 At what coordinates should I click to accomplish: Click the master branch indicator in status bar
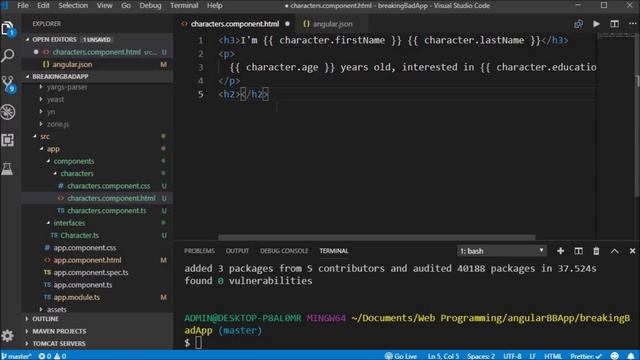click(x=16, y=356)
